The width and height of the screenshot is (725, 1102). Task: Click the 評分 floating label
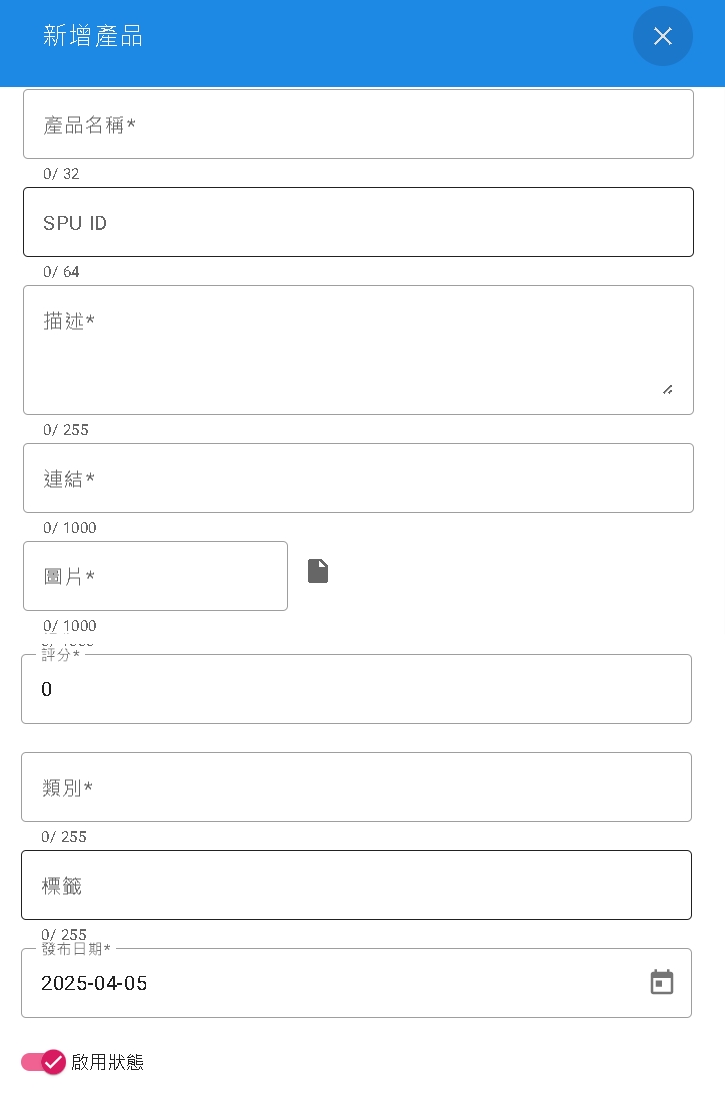tap(60, 655)
